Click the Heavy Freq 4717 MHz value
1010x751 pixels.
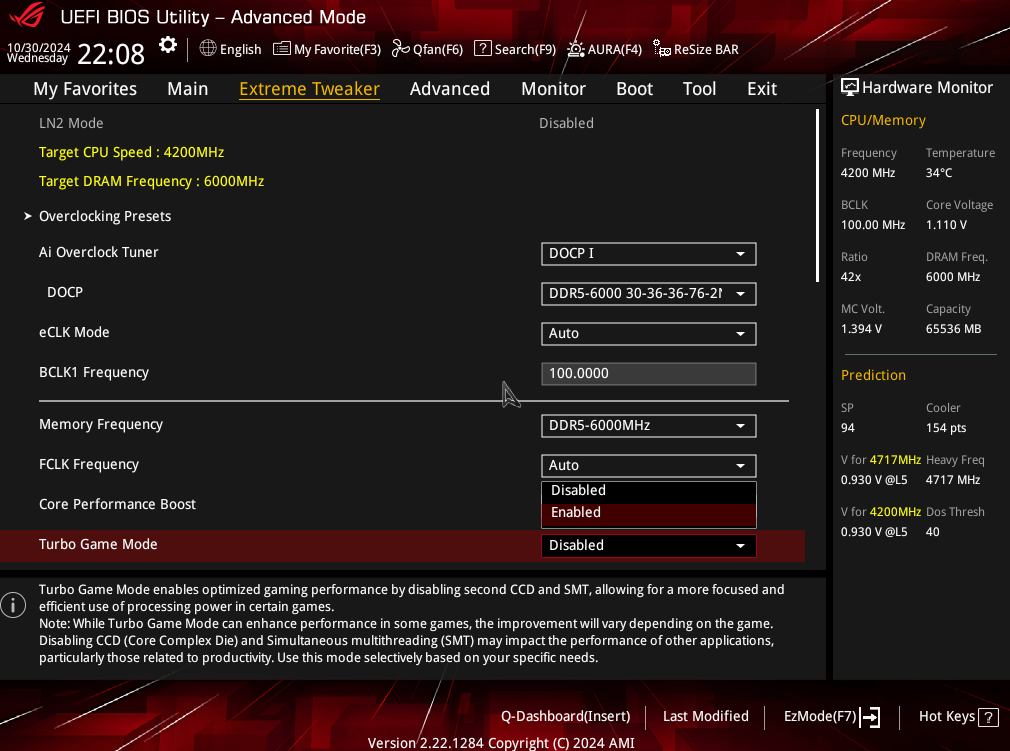[x=953, y=480]
